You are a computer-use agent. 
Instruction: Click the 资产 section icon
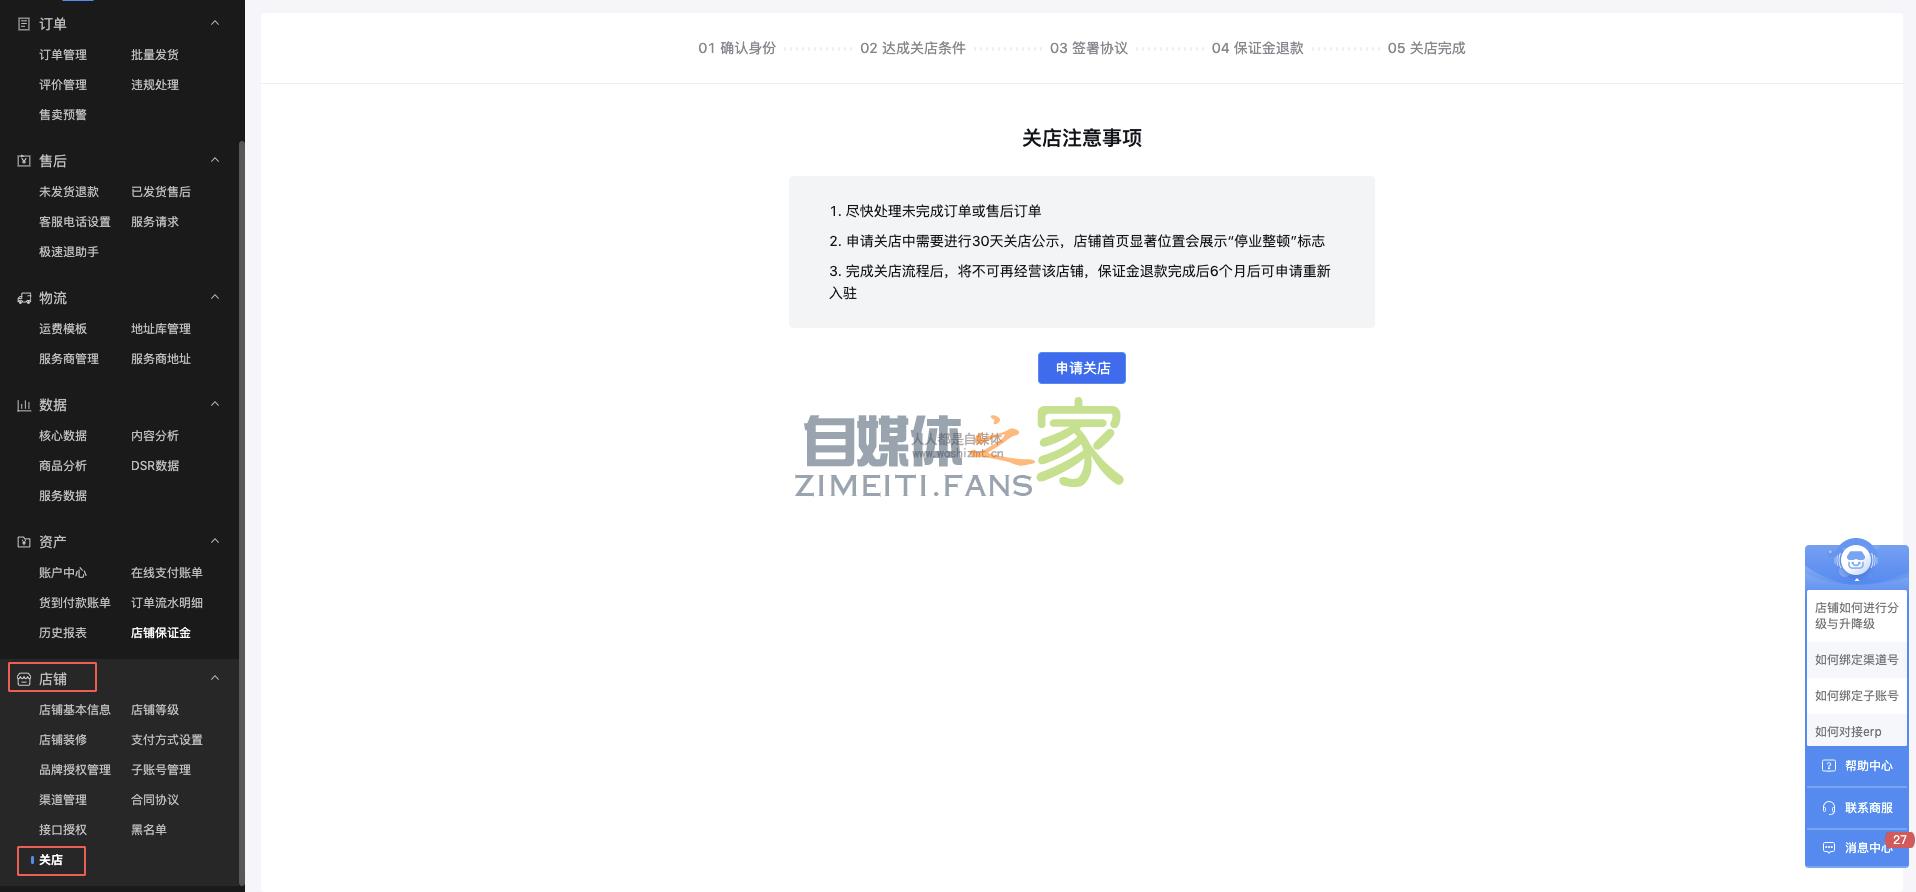coord(24,542)
